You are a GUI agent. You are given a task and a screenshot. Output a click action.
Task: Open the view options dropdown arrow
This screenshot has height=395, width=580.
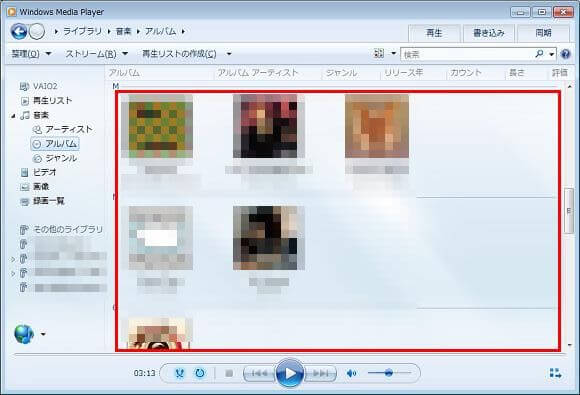(394, 54)
